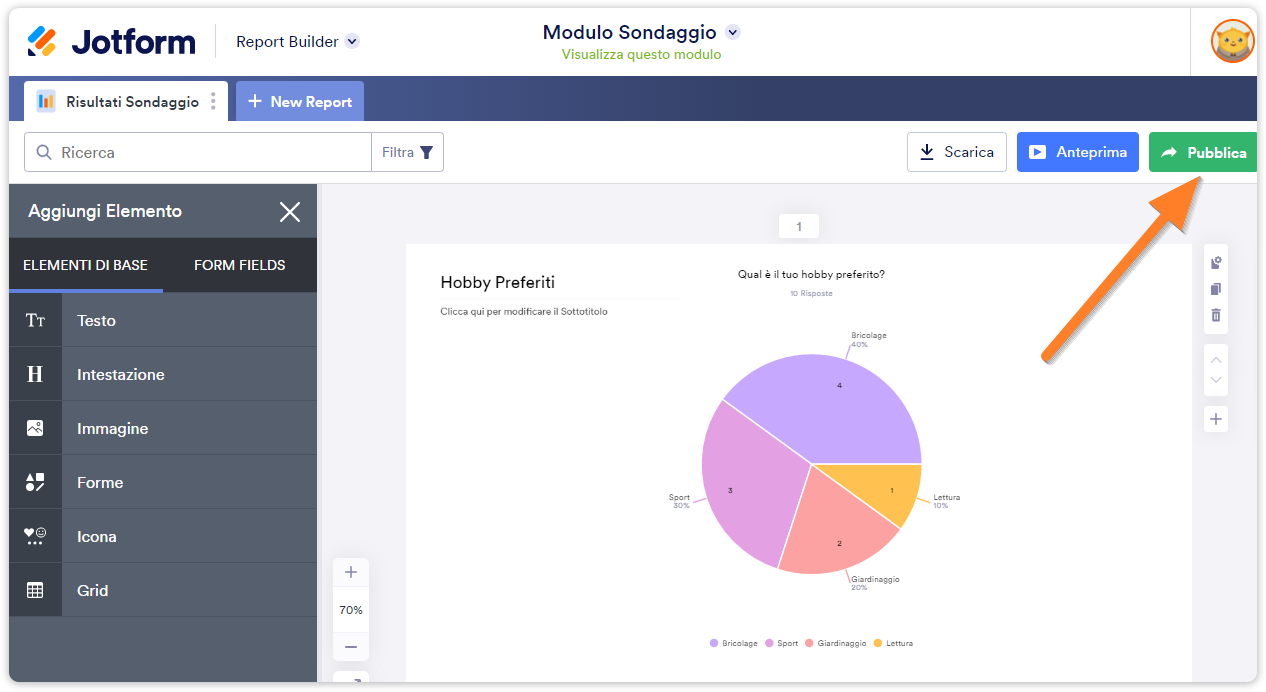The width and height of the screenshot is (1266, 692).
Task: Expand the Report Builder dropdown
Action: pyautogui.click(x=352, y=42)
